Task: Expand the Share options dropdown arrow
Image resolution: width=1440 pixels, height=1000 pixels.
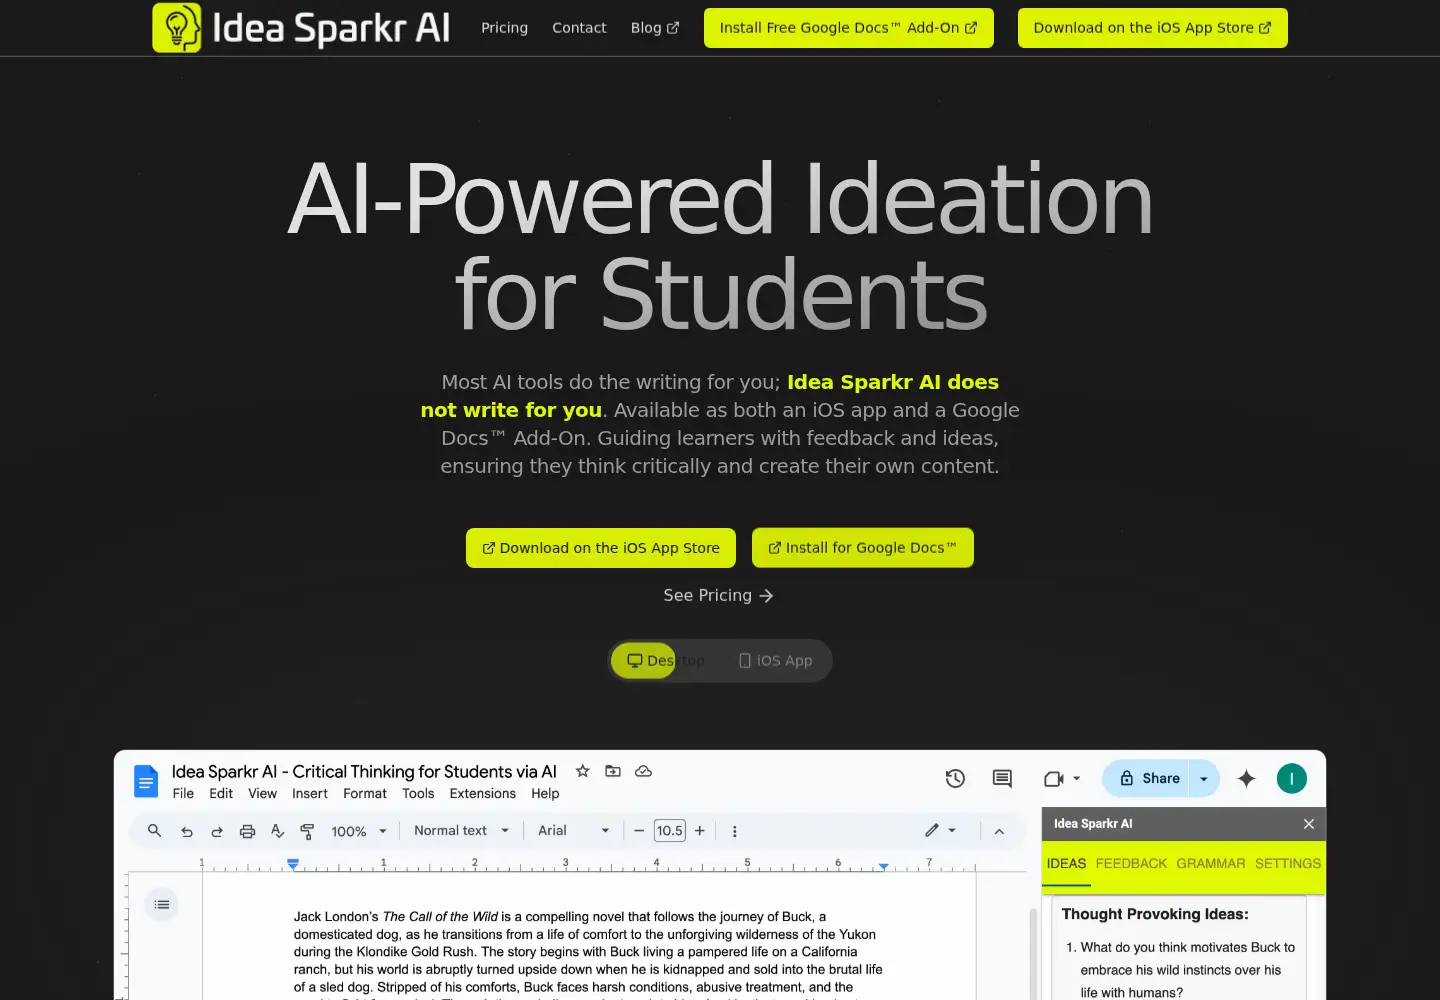Action: (x=1204, y=778)
